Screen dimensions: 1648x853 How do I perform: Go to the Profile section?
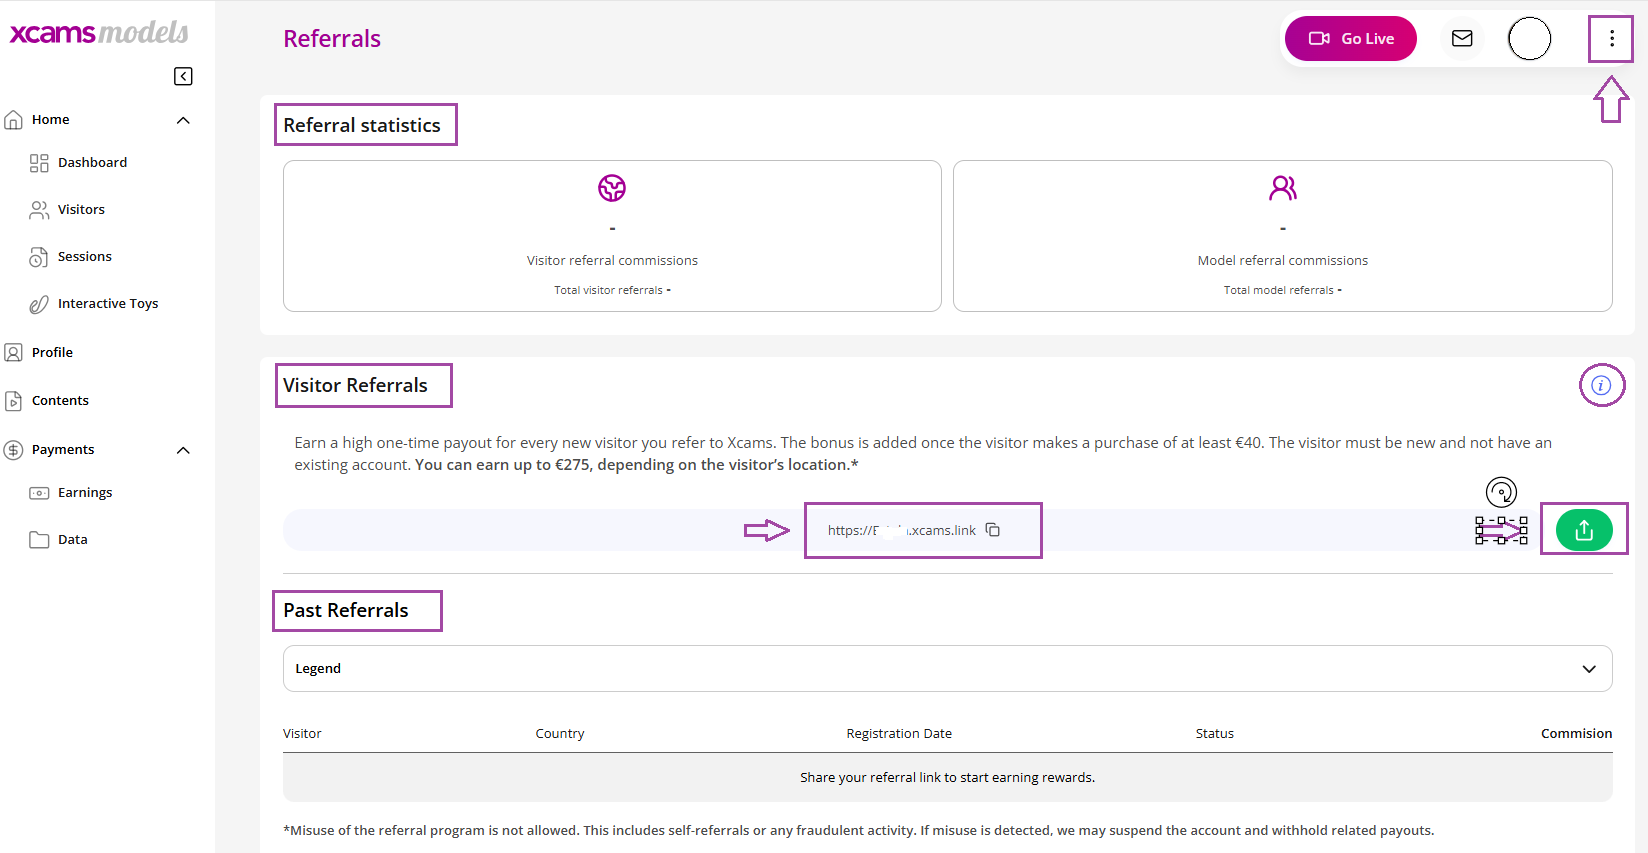click(52, 352)
